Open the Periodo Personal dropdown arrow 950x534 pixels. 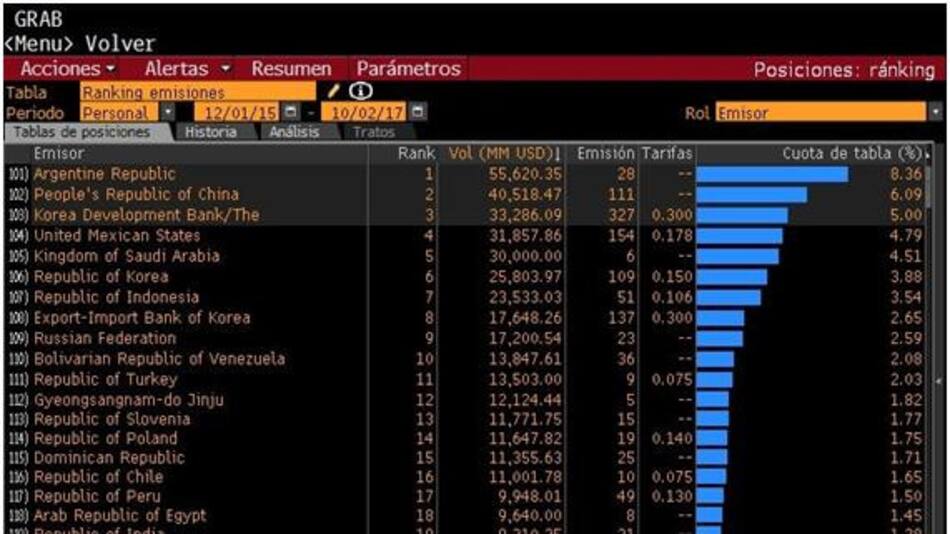point(168,113)
